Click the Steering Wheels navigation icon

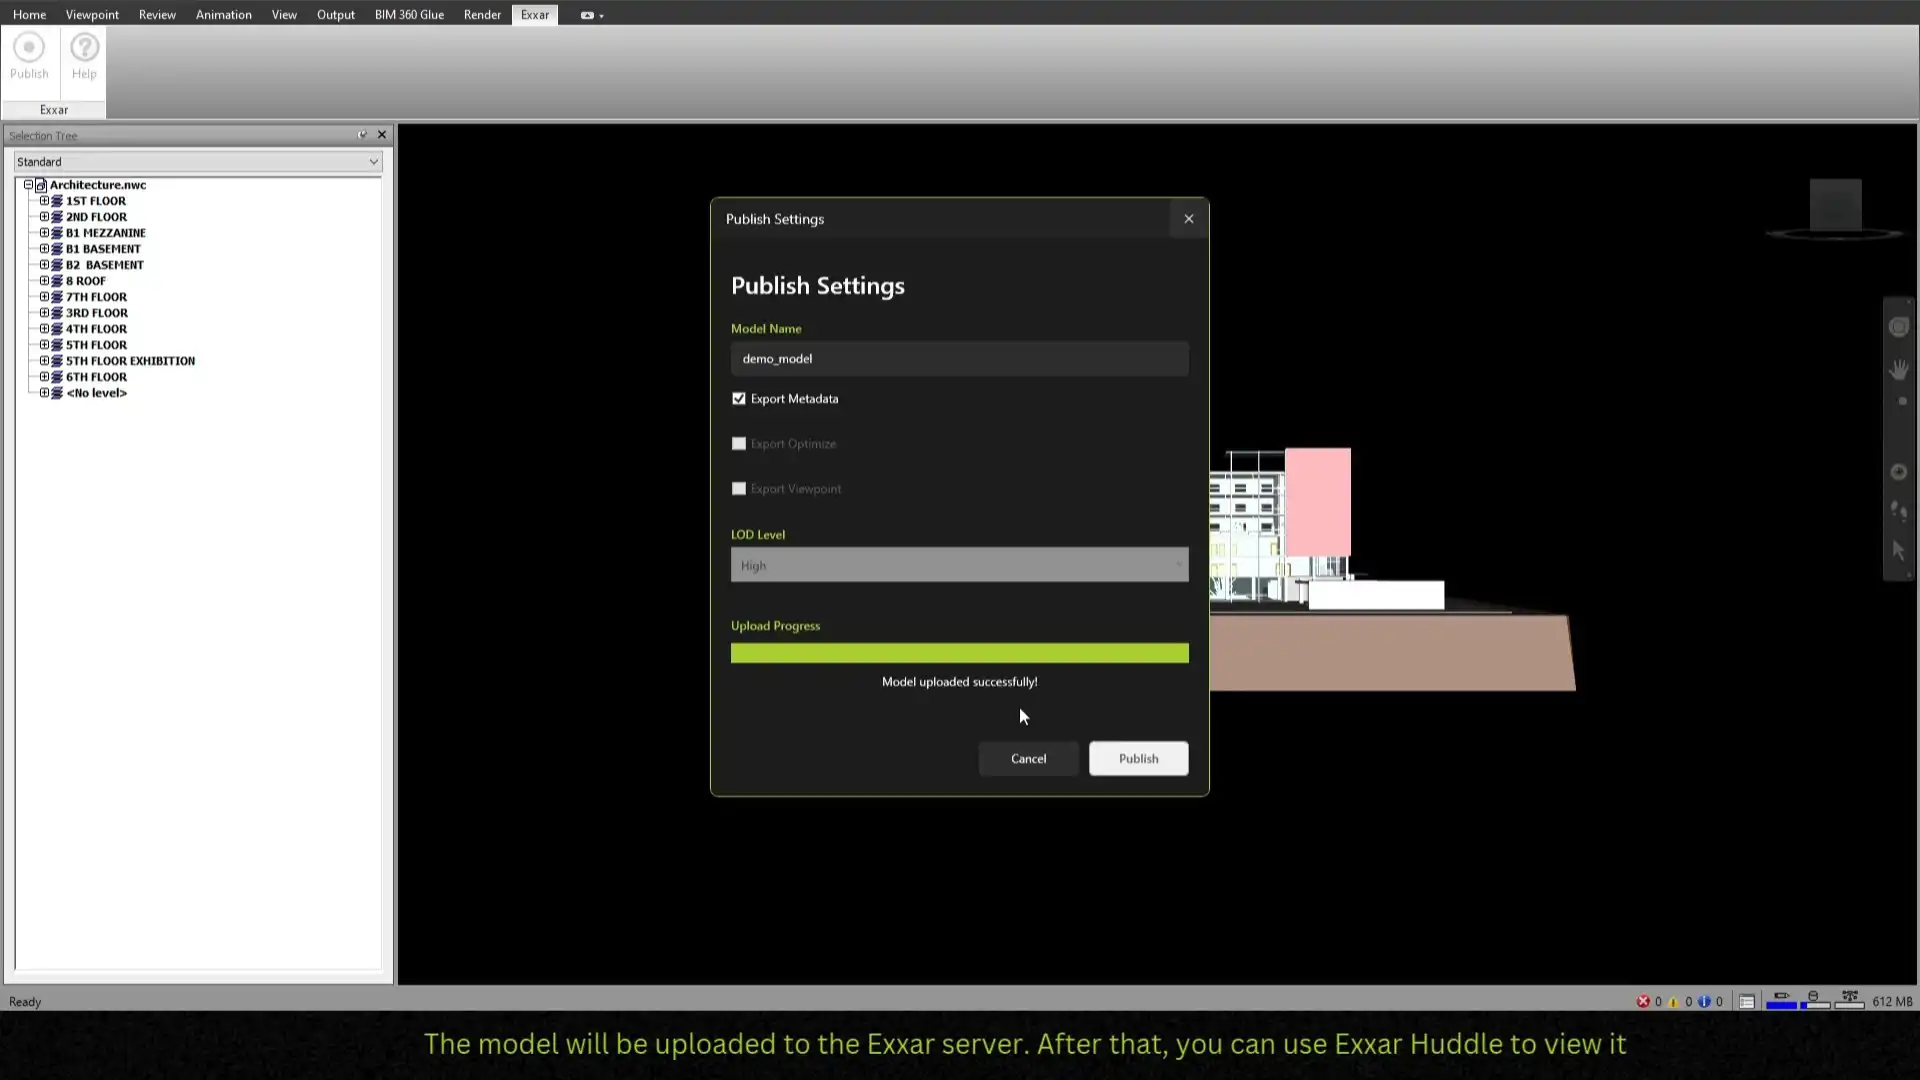[1899, 328]
